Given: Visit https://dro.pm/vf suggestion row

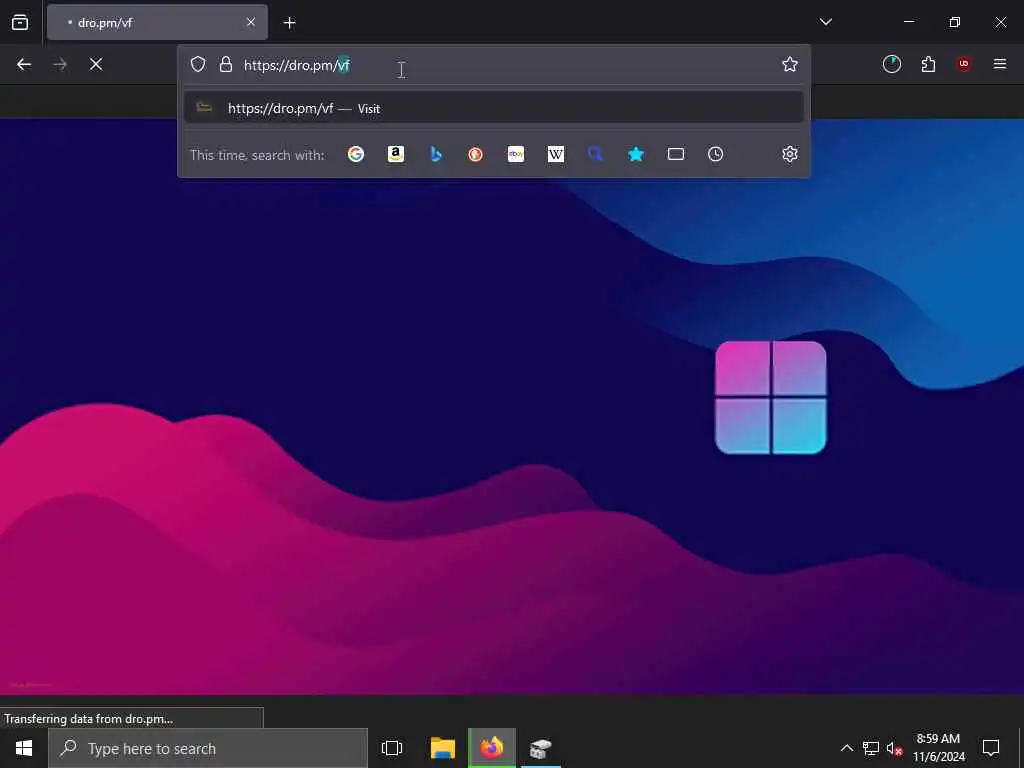Looking at the screenshot, I should pos(494,108).
